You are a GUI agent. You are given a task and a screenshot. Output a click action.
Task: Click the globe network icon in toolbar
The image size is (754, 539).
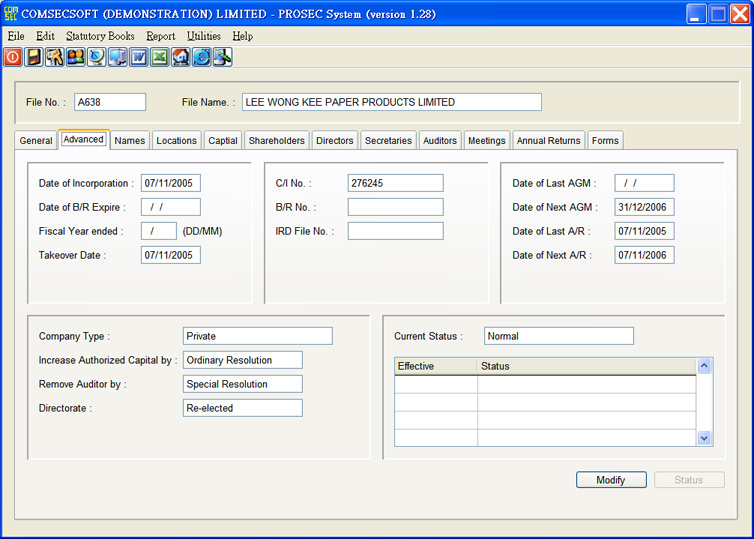[97, 57]
